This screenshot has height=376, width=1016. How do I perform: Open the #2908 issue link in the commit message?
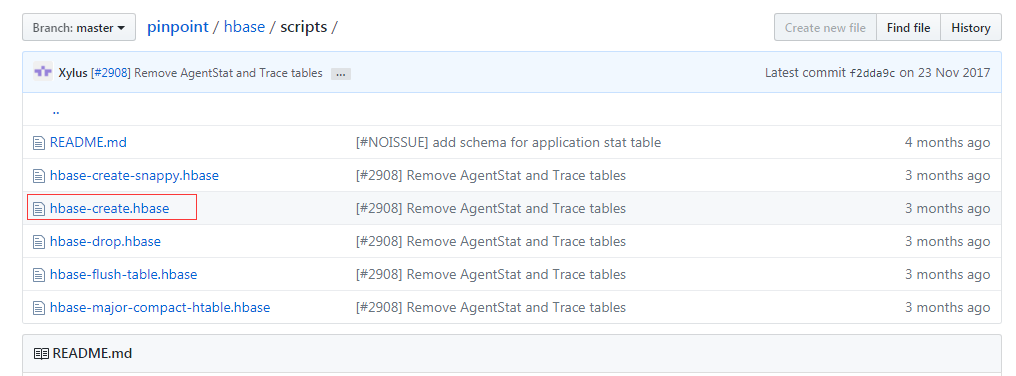[111, 73]
